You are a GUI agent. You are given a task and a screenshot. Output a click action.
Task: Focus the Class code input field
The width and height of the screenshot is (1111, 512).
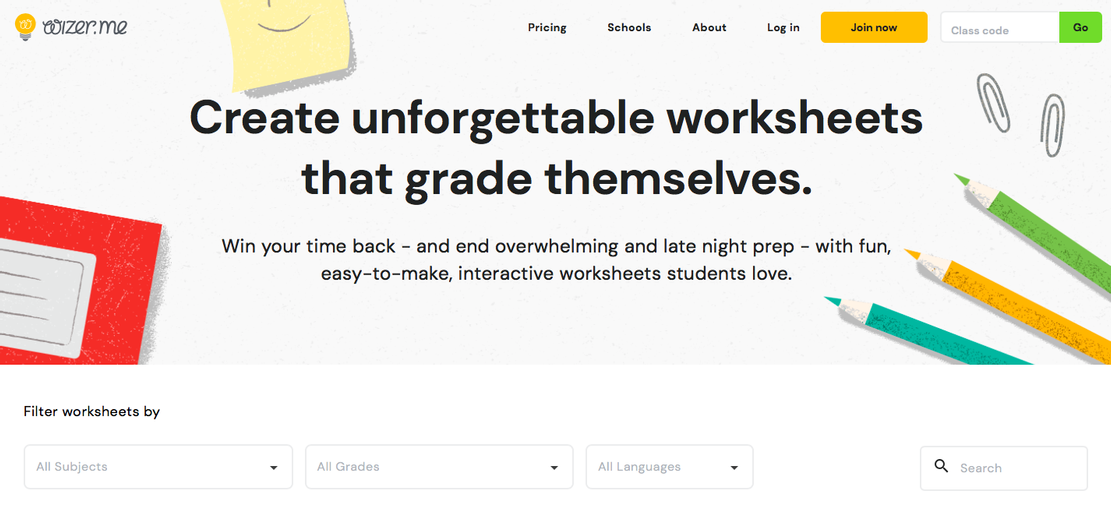pos(1000,28)
